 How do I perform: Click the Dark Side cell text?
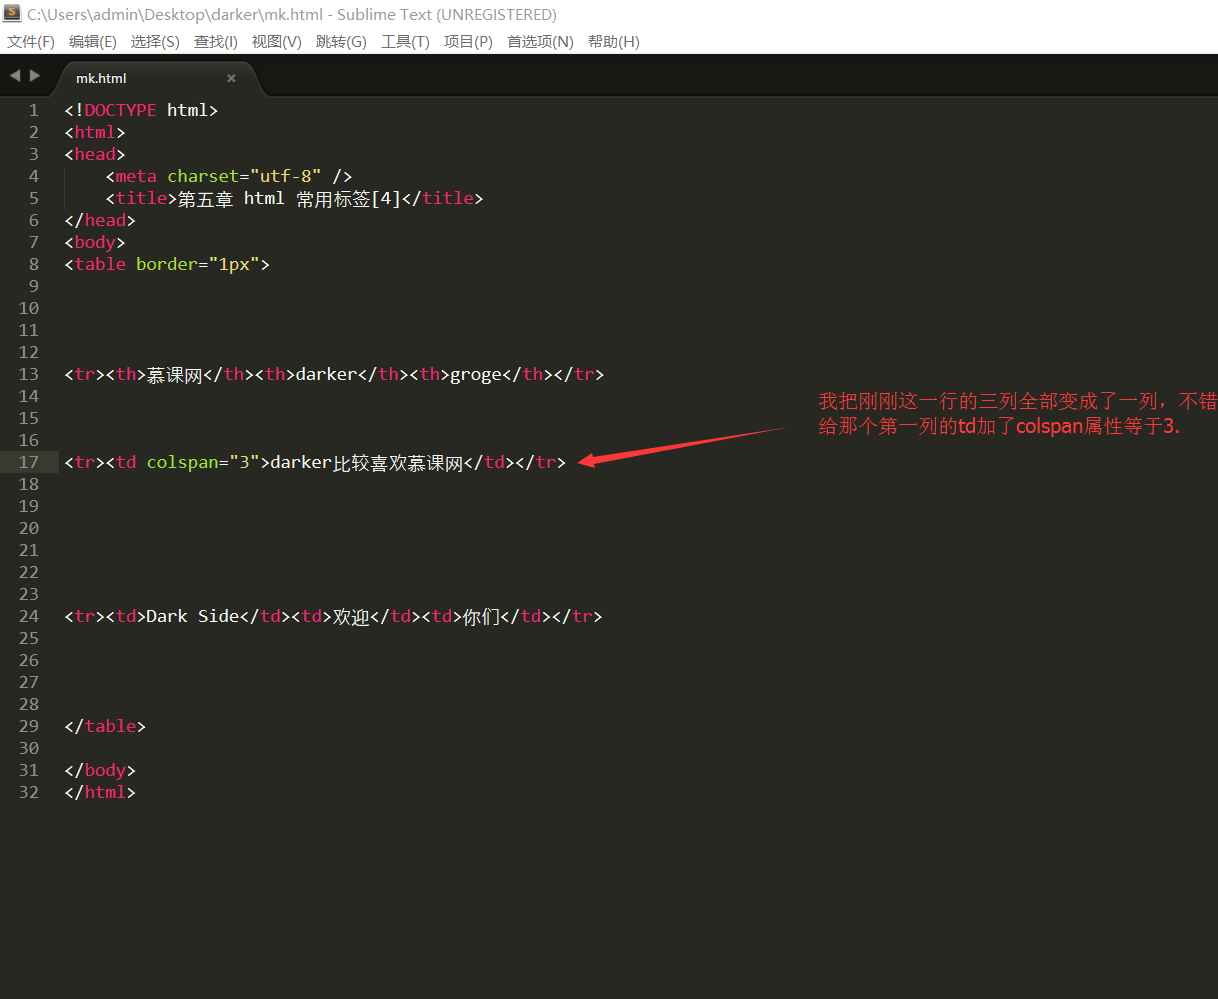pos(192,616)
